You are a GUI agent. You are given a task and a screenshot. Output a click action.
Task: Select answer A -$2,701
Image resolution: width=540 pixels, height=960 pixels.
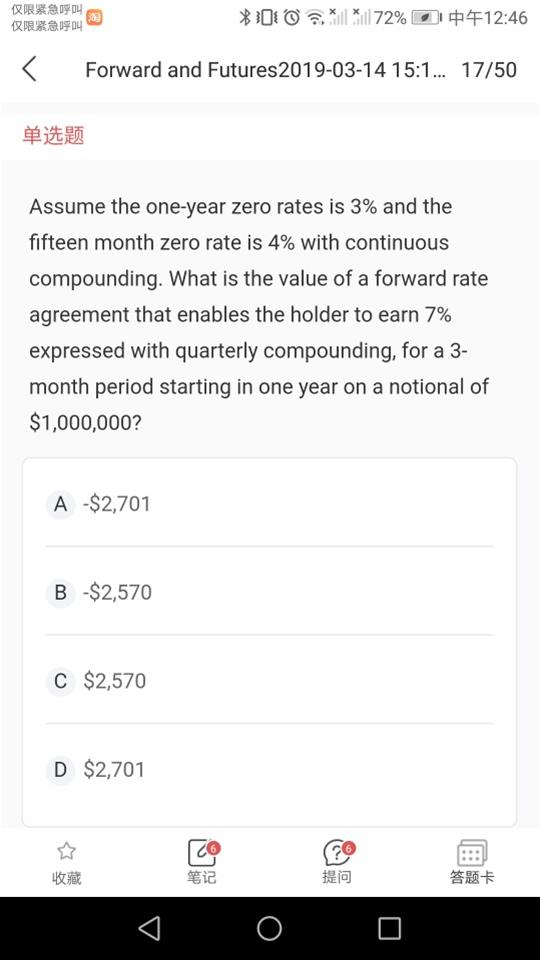[269, 504]
